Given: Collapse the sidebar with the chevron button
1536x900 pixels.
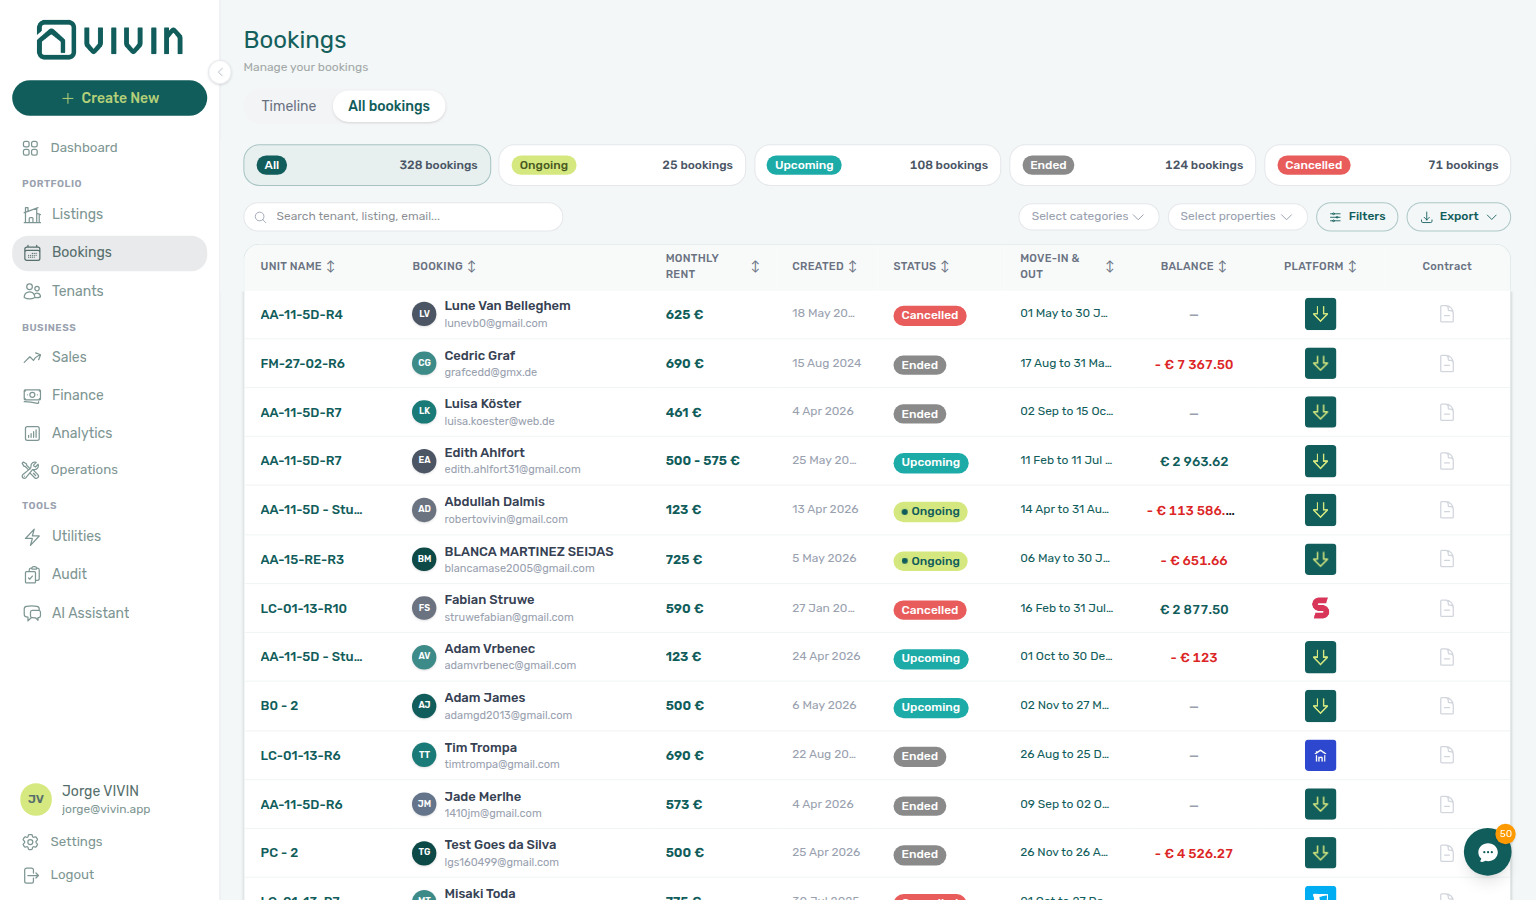Looking at the screenshot, I should [x=220, y=72].
